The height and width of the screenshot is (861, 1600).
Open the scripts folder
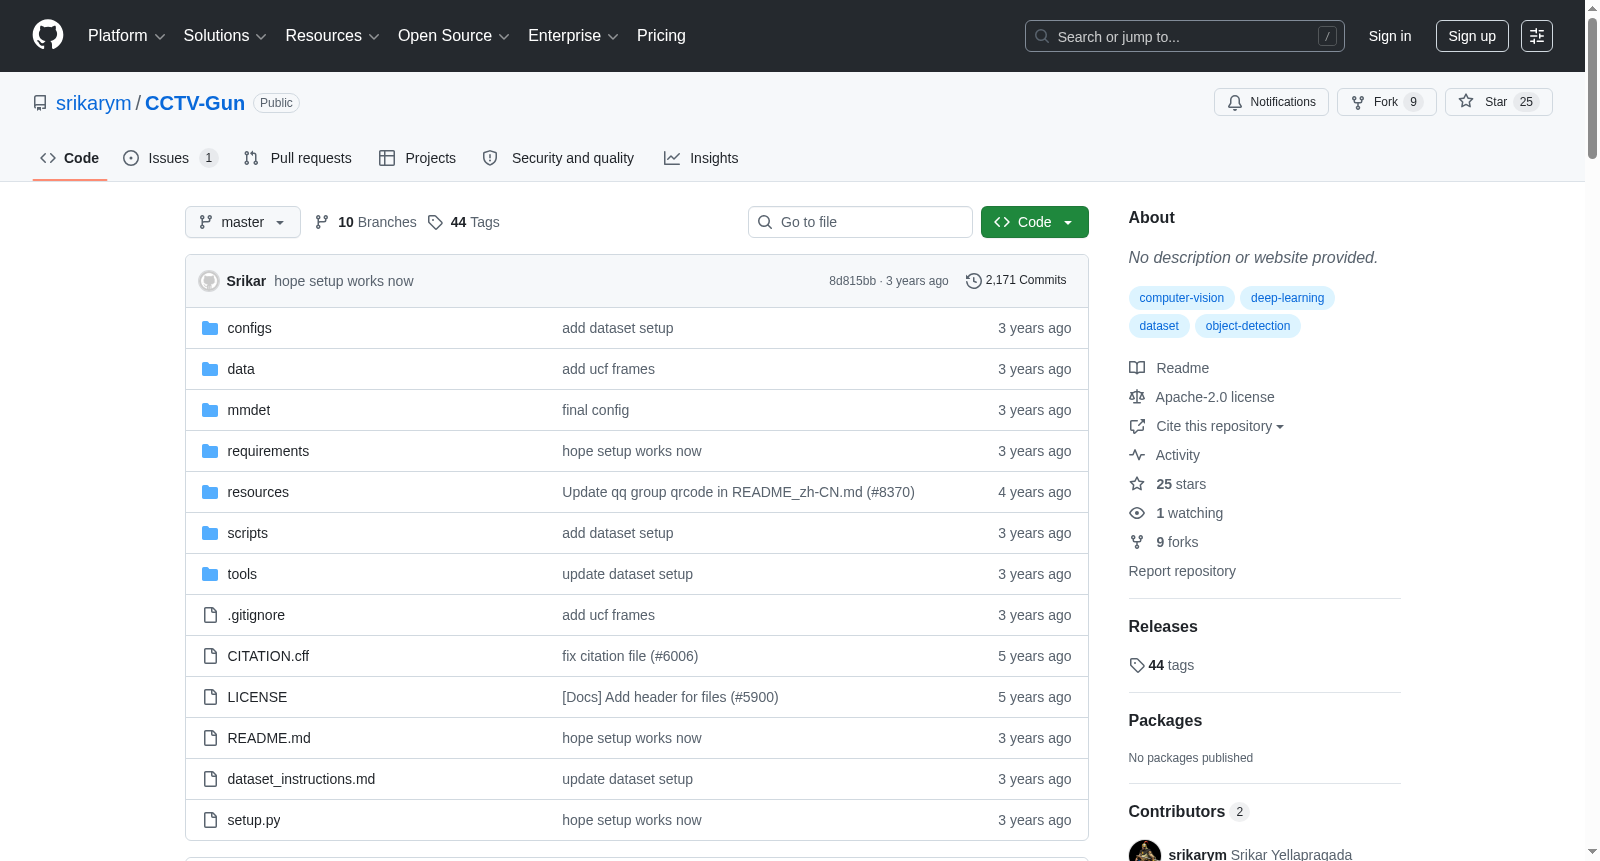click(247, 533)
